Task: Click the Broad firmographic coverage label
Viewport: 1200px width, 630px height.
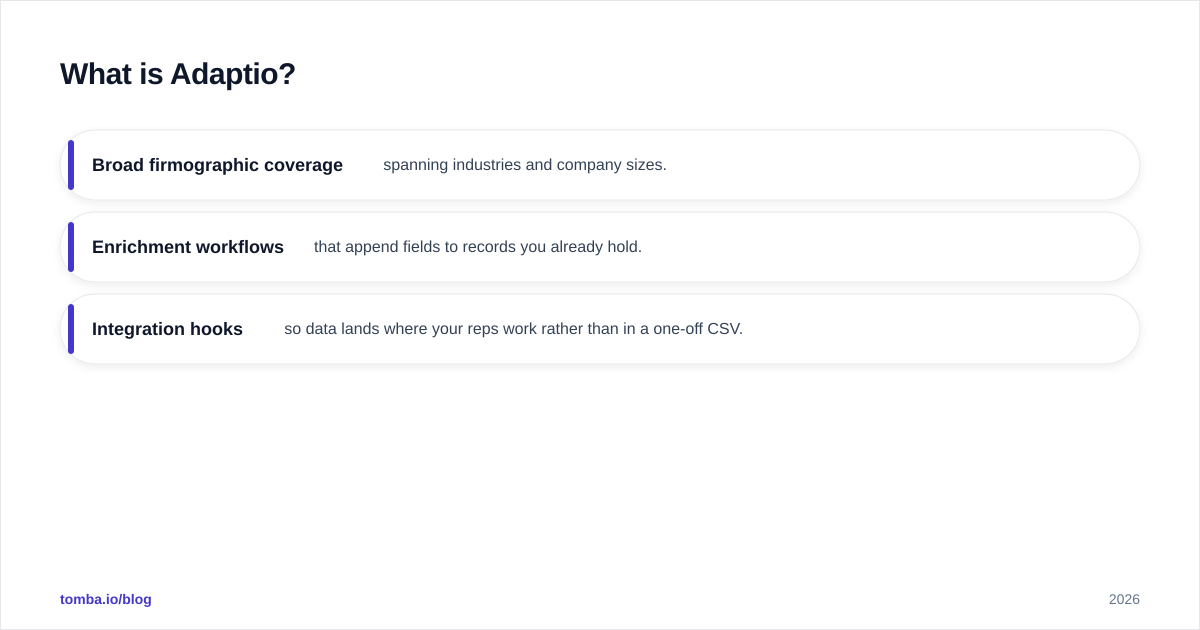Action: [217, 165]
